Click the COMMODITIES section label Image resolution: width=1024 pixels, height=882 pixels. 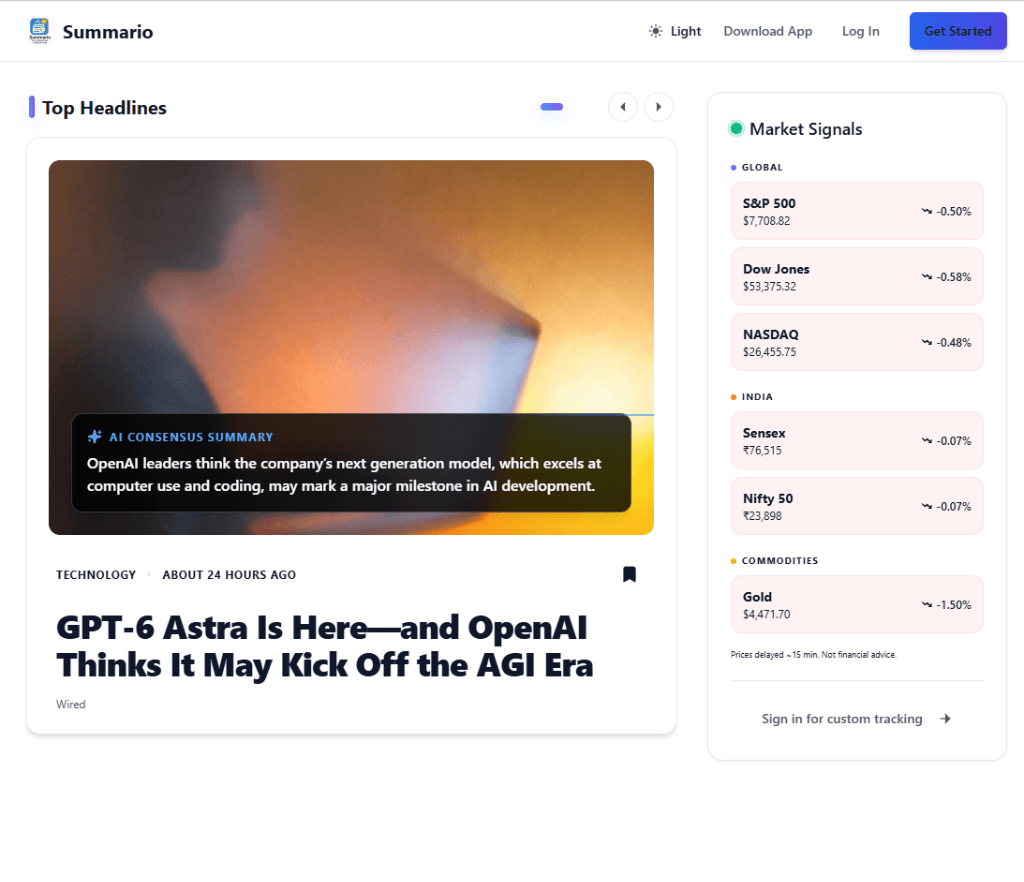coord(780,561)
